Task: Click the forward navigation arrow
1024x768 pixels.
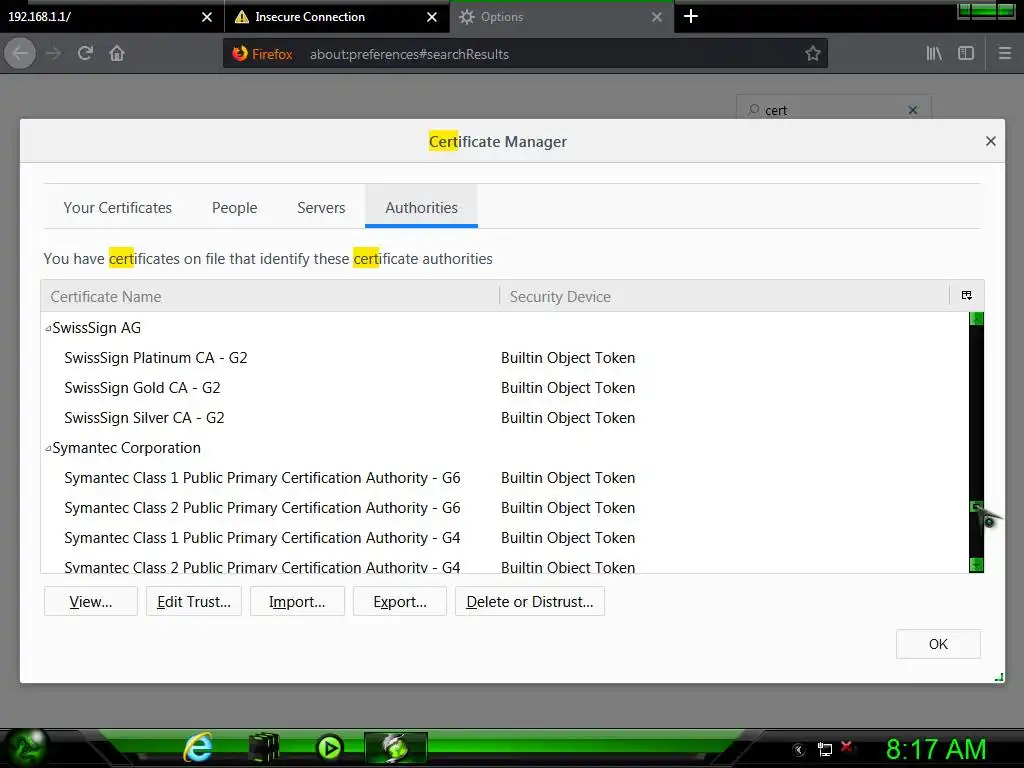Action: pos(54,54)
